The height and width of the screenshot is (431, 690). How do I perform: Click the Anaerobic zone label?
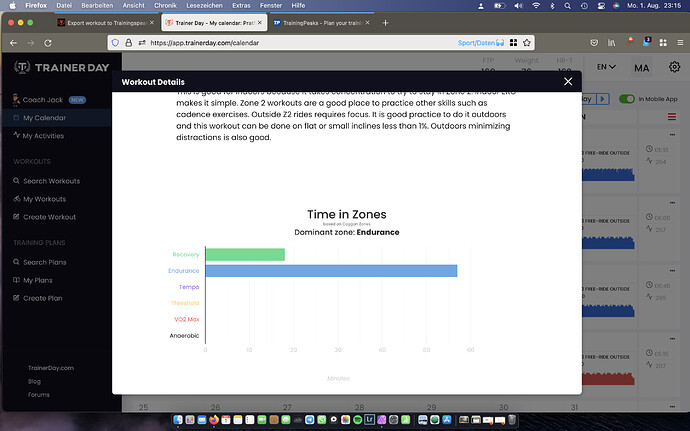[184, 335]
